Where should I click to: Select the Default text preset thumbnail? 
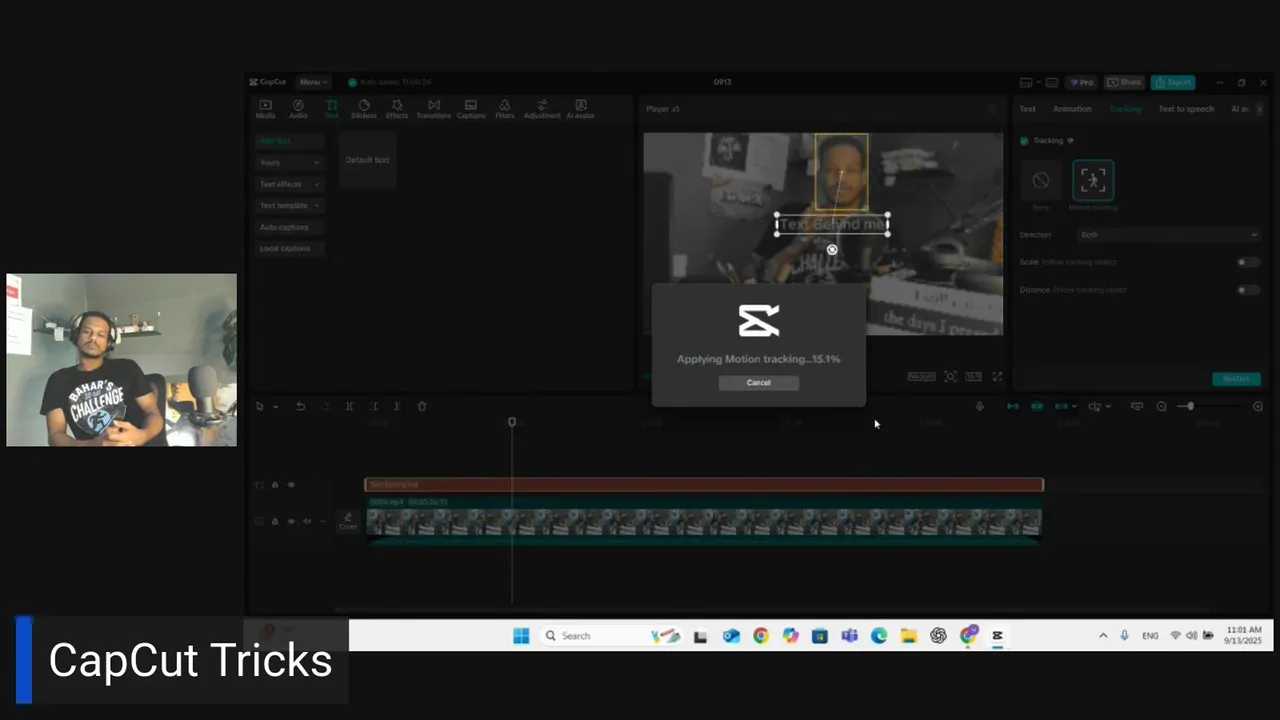coord(367,160)
